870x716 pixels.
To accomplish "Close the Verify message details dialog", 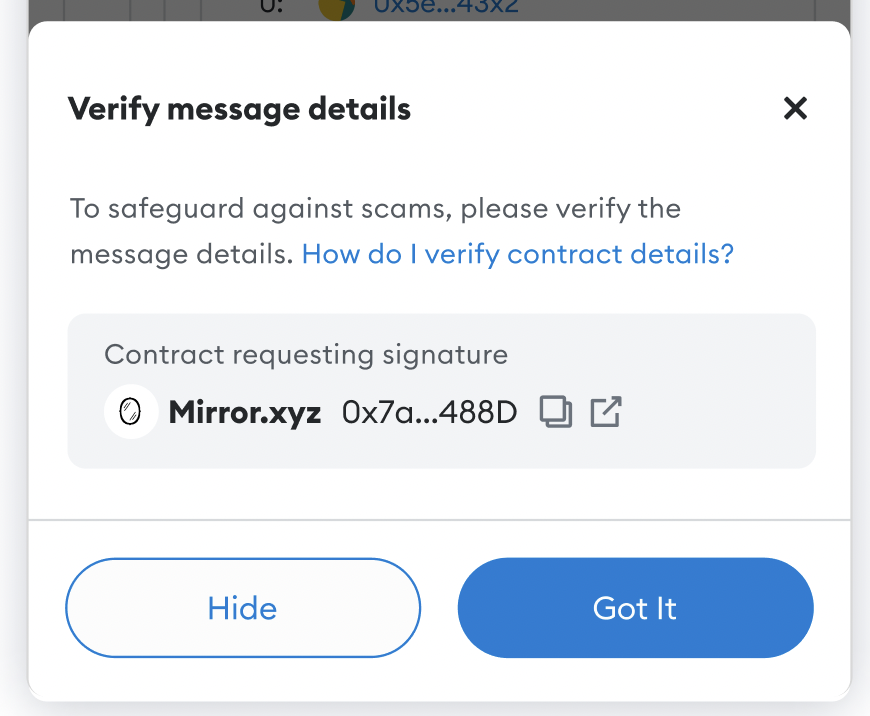I will pos(794,108).
